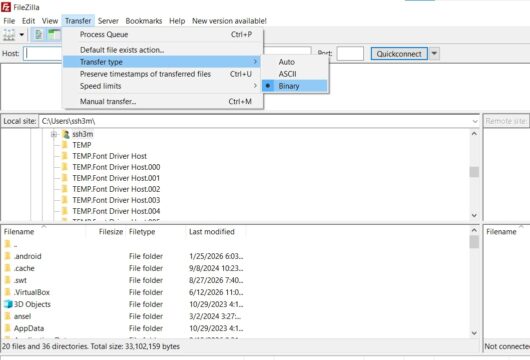
Task: Toggle Preserve timestamps of transferred files
Action: [x=163, y=74]
